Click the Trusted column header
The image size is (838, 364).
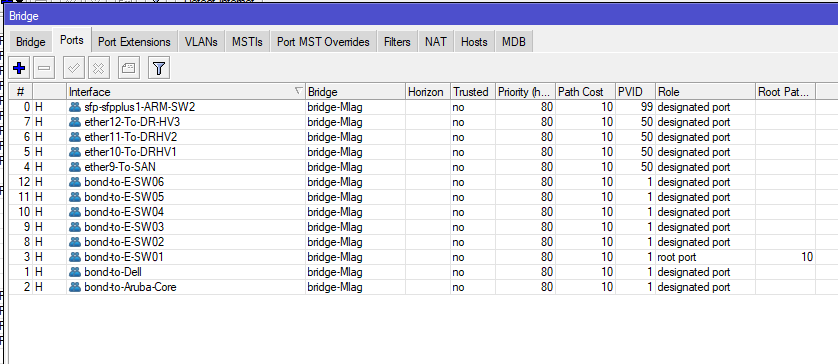point(473,92)
